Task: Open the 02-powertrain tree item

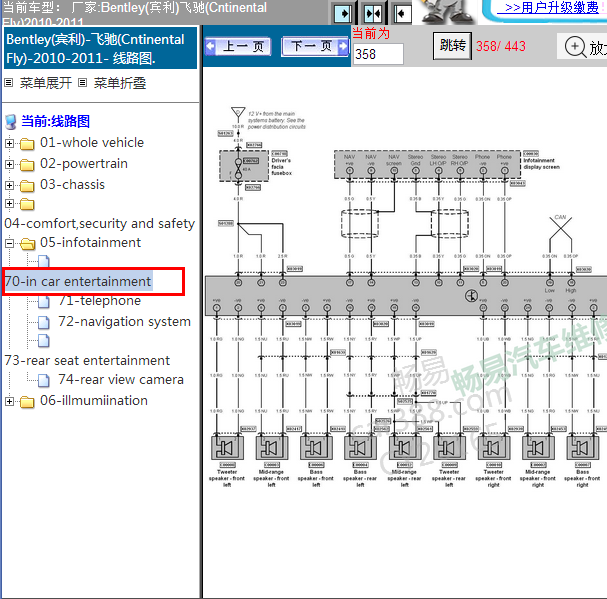Action: [84, 163]
